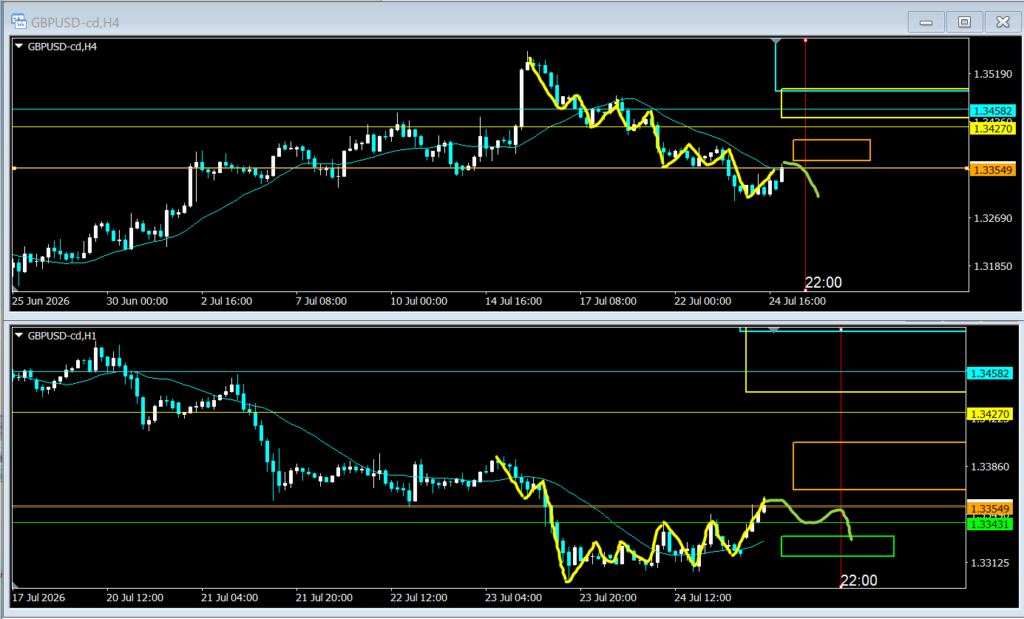
Task: Click the 1.33125 price scale value
Action: click(990, 563)
